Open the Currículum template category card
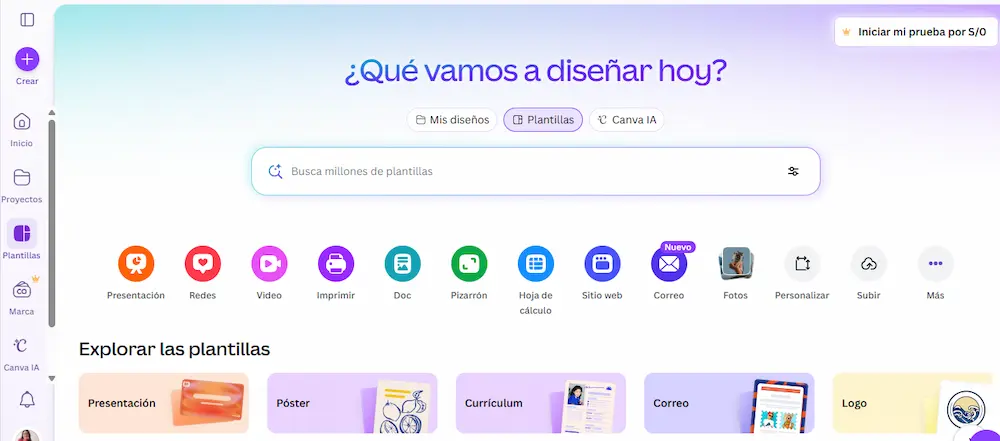1000x441 pixels. 541,403
